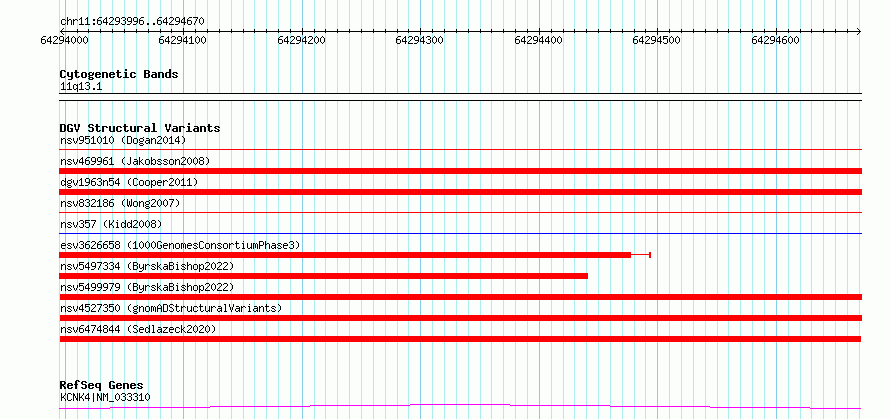Click the nsv951010 (Dogan2014) variant label

pyautogui.click(x=123, y=140)
